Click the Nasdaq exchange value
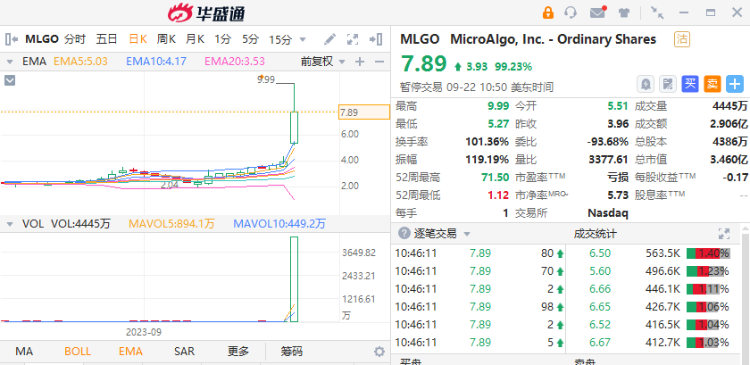 tap(607, 213)
